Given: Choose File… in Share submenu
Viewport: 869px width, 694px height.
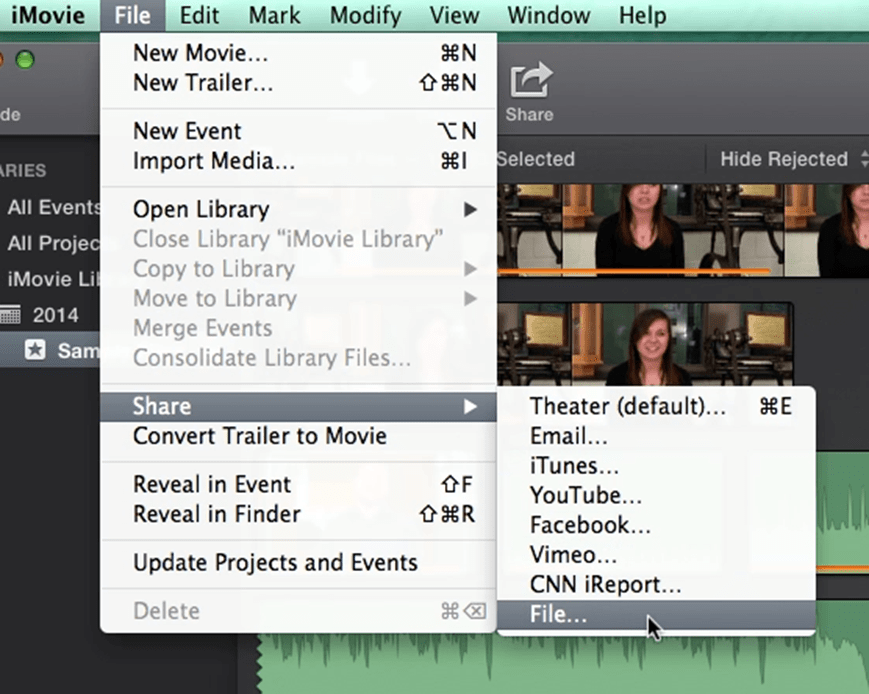Looking at the screenshot, I should click(x=656, y=615).
